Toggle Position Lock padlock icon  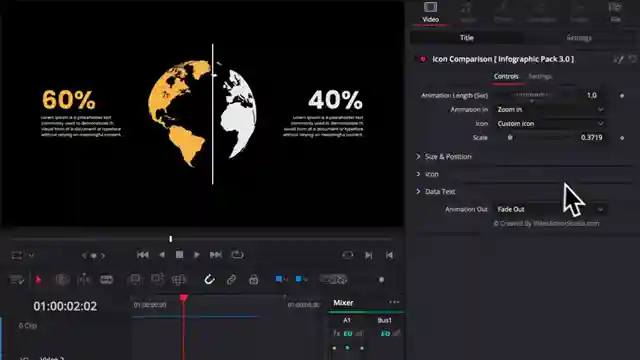point(253,280)
